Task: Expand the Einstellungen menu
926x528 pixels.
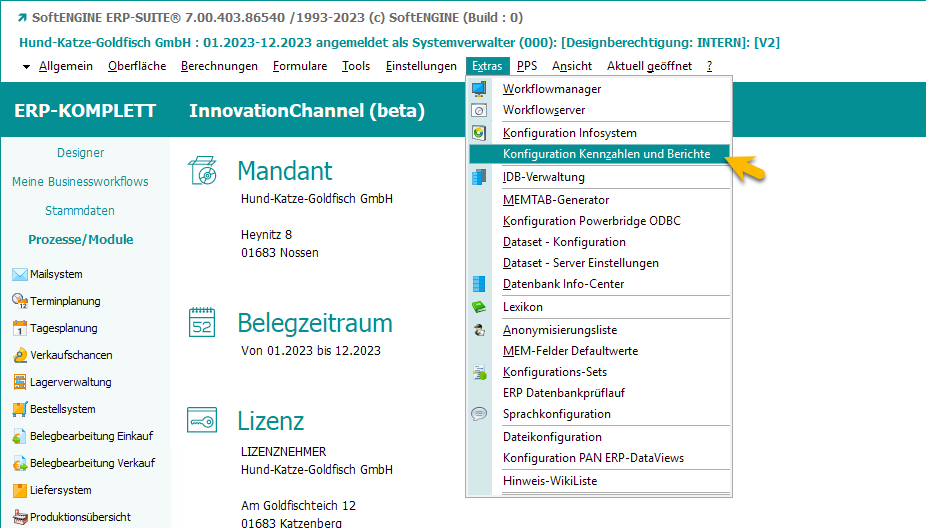Action: click(420, 66)
